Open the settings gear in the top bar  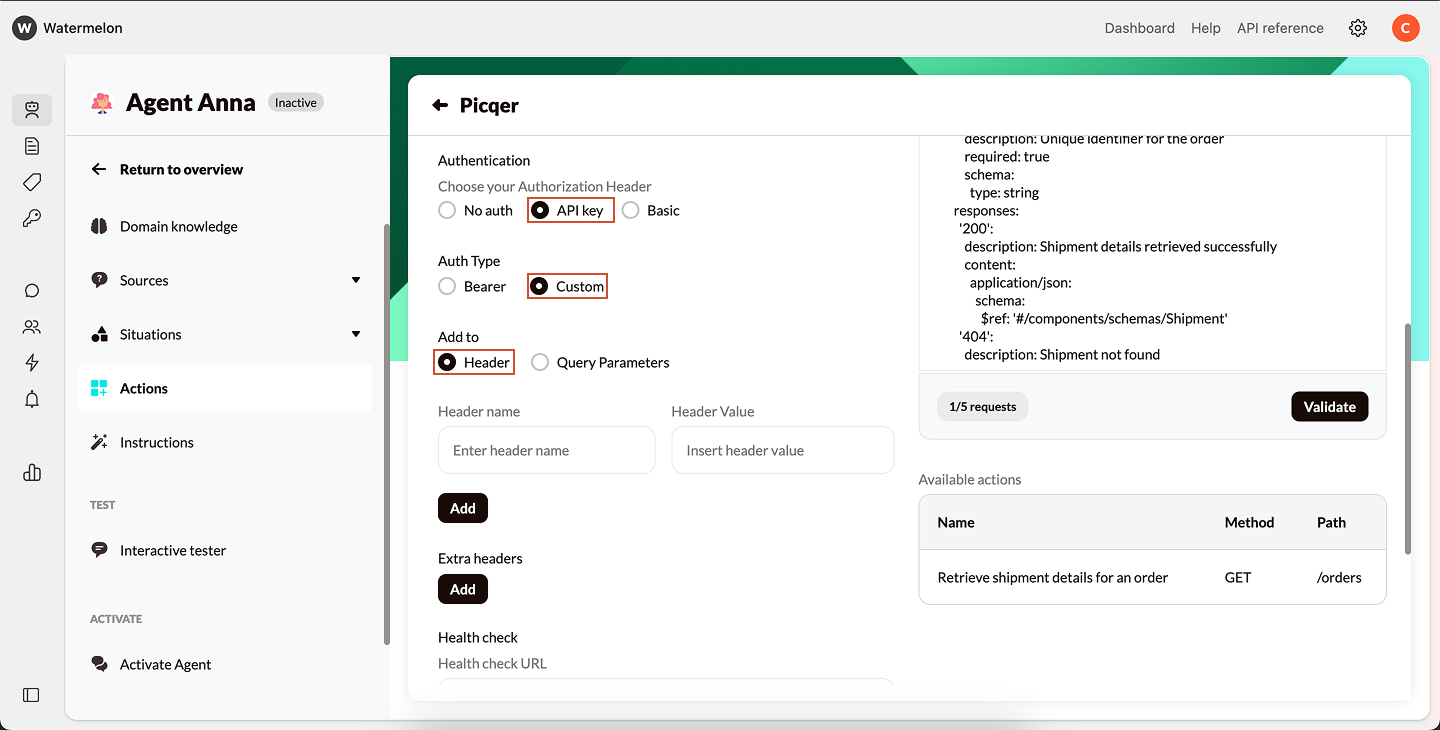1358,28
